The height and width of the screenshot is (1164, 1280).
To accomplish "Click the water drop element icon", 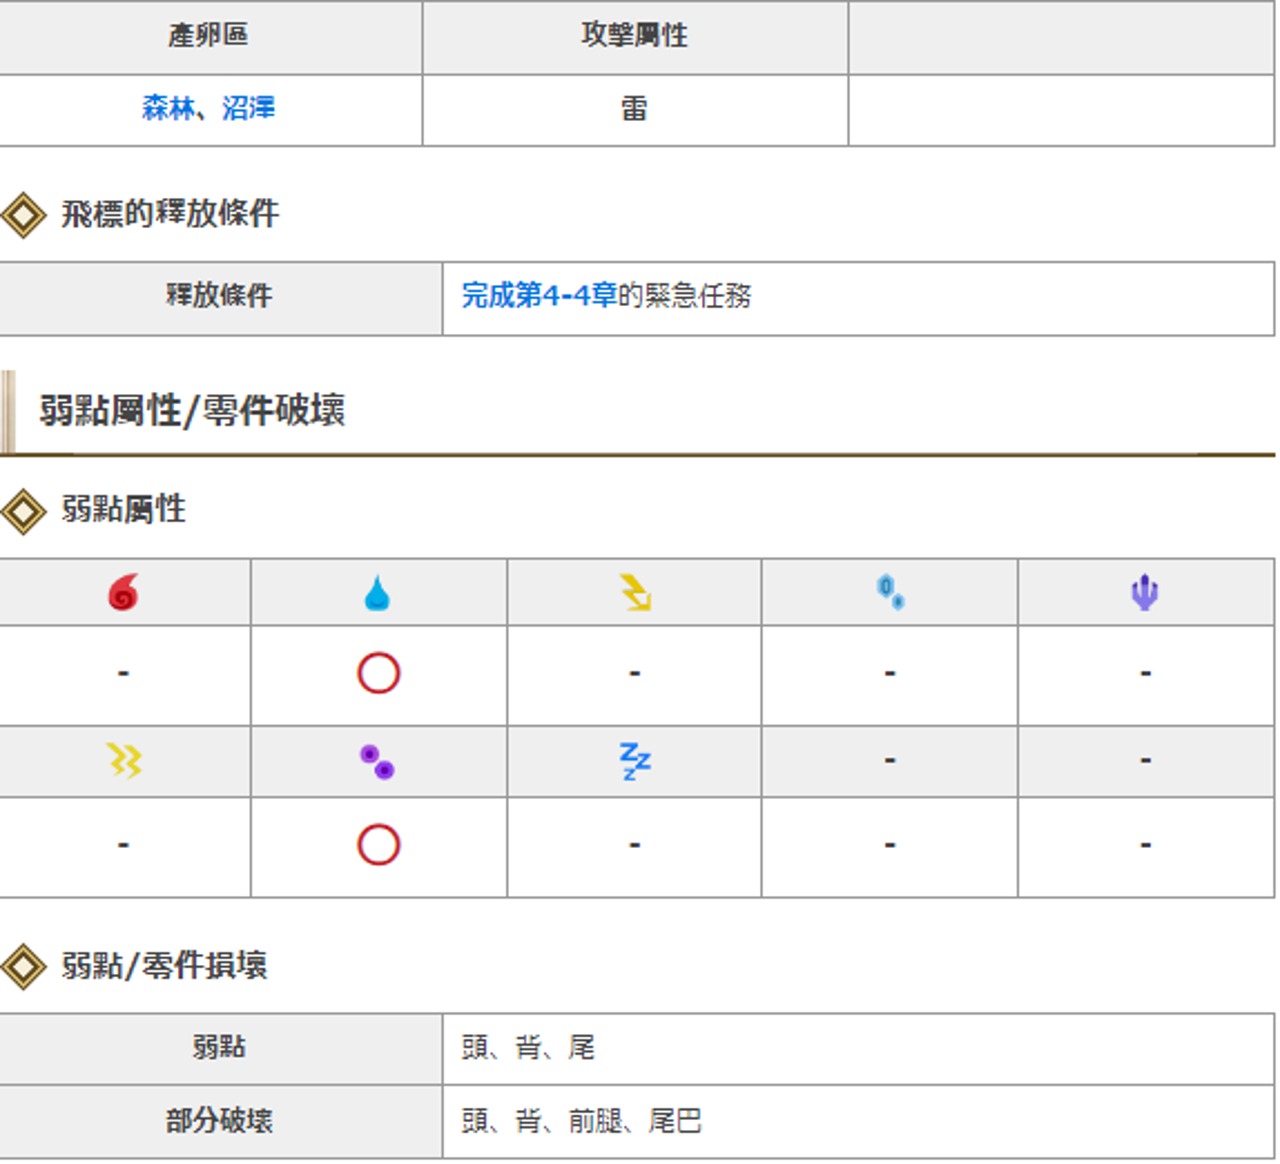I will point(377,593).
